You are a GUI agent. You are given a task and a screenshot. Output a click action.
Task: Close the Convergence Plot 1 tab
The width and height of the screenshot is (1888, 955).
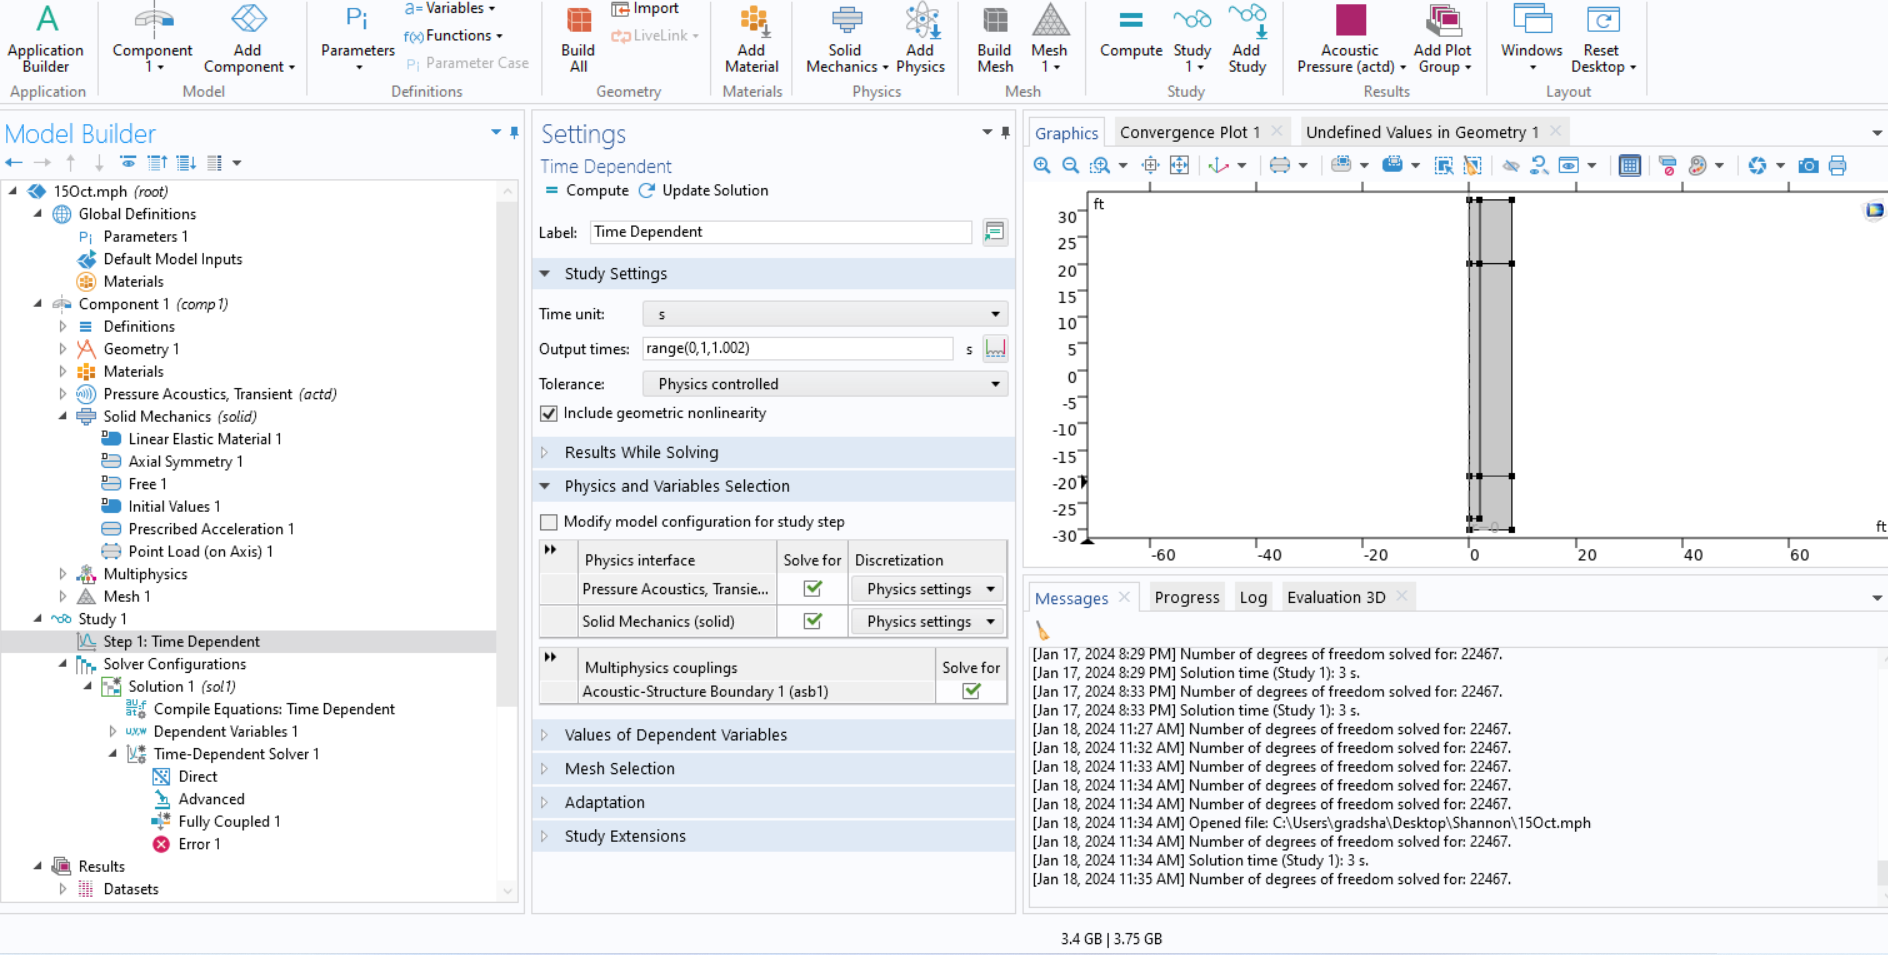(1277, 131)
